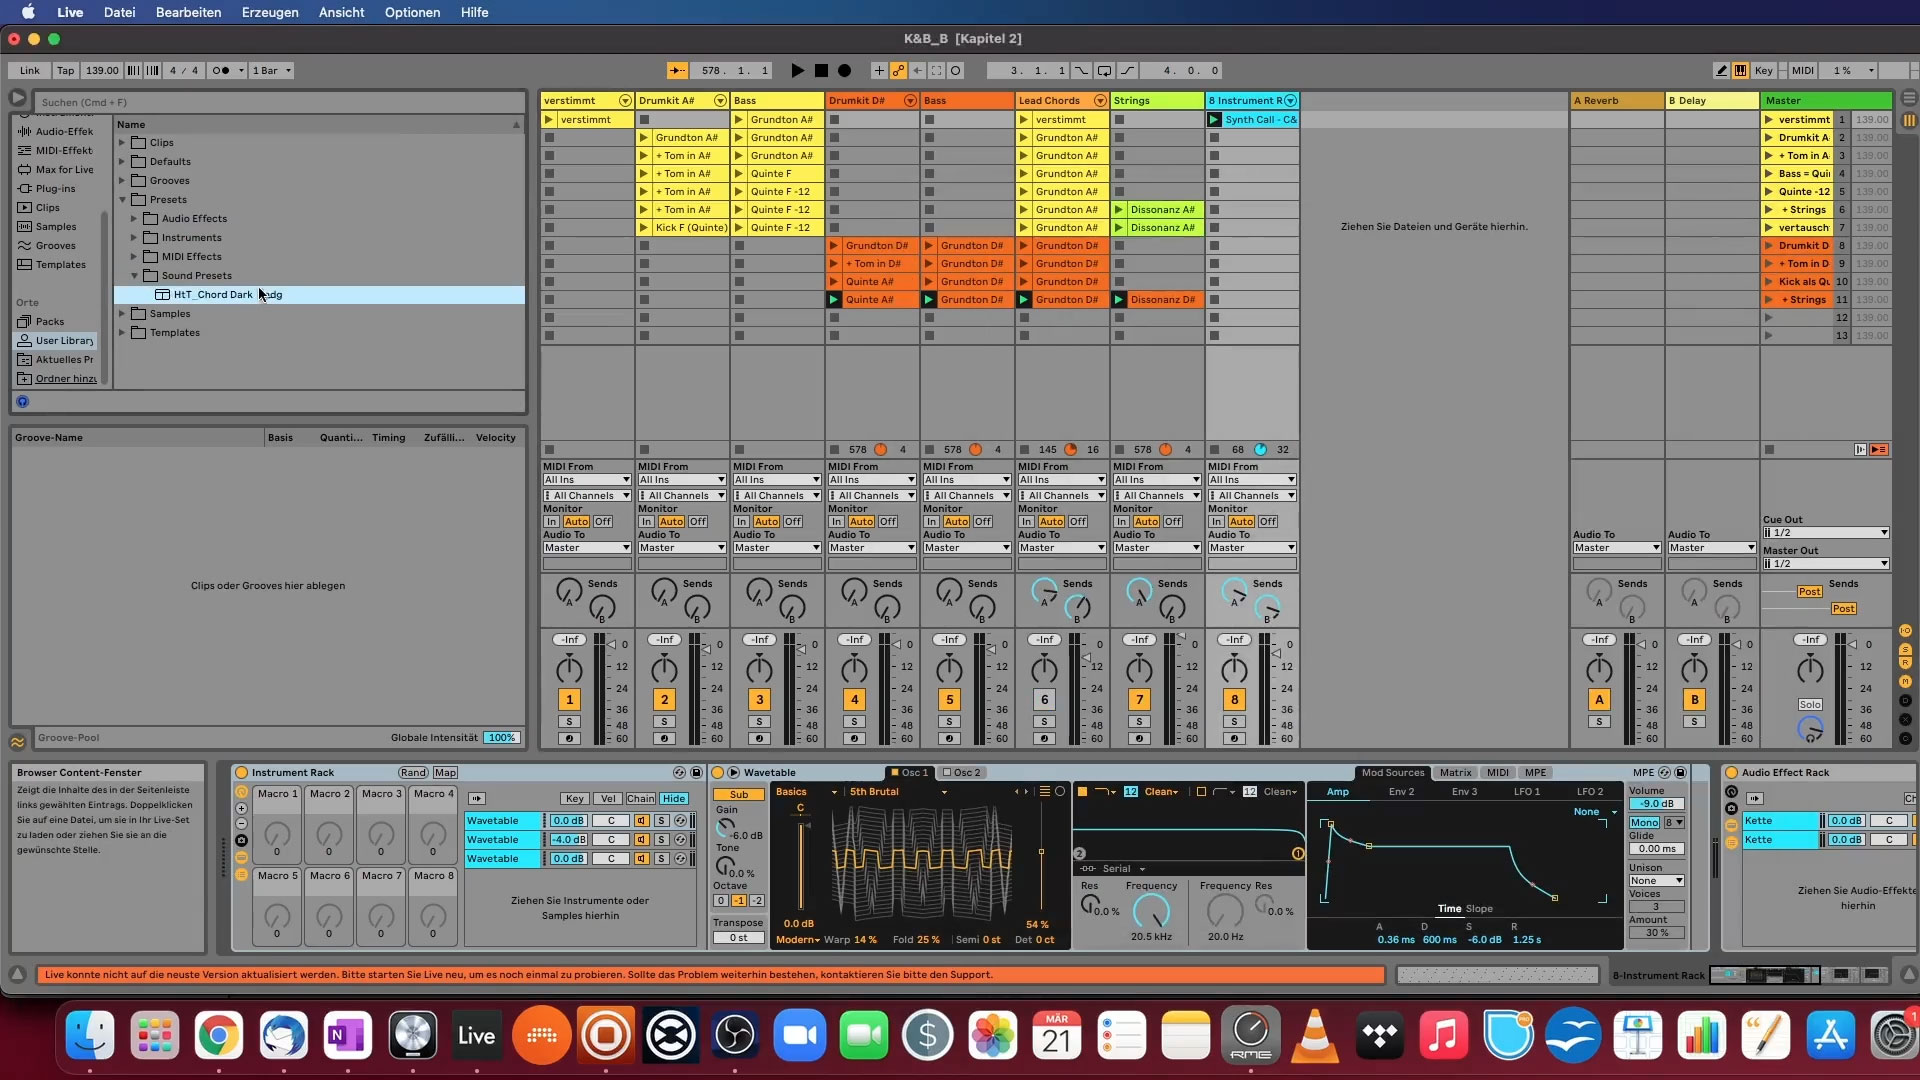
Task: Open the Optionen menu
Action: pyautogui.click(x=412, y=12)
